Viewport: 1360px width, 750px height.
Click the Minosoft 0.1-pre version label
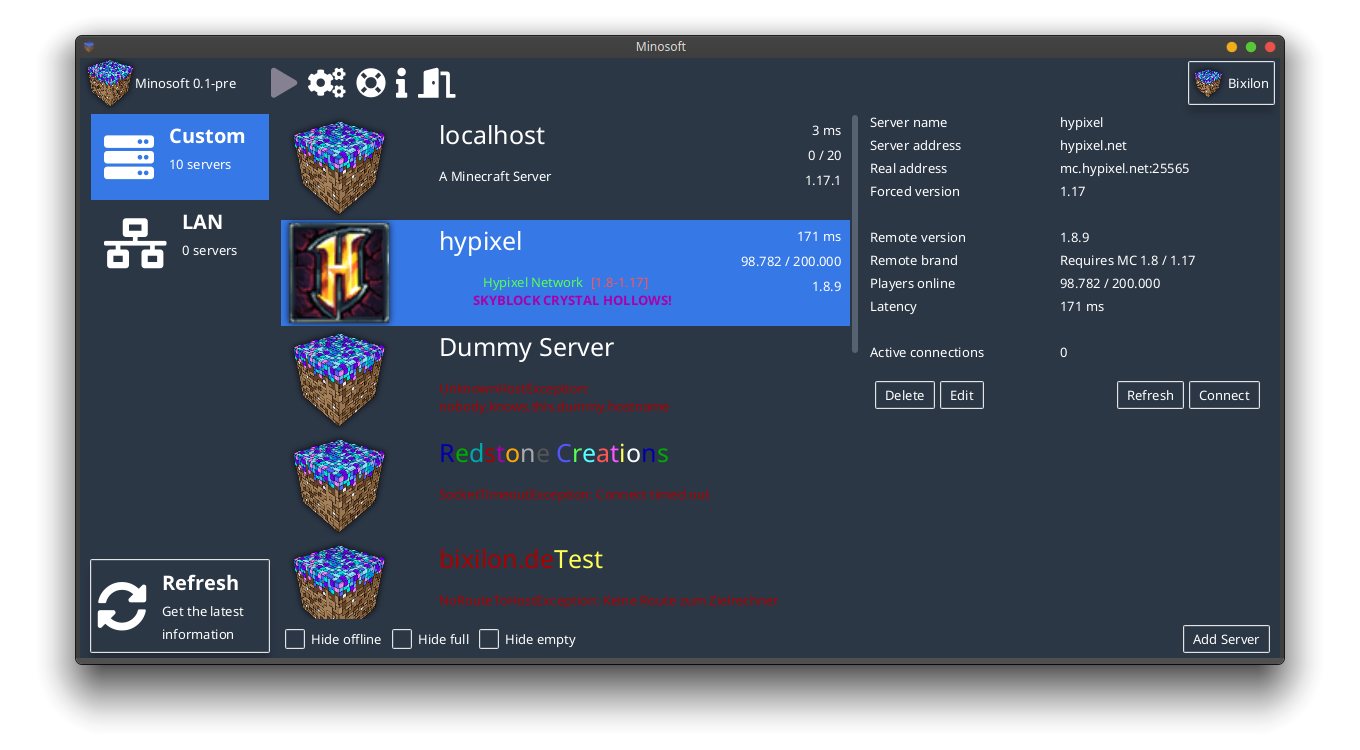pyautogui.click(x=186, y=84)
